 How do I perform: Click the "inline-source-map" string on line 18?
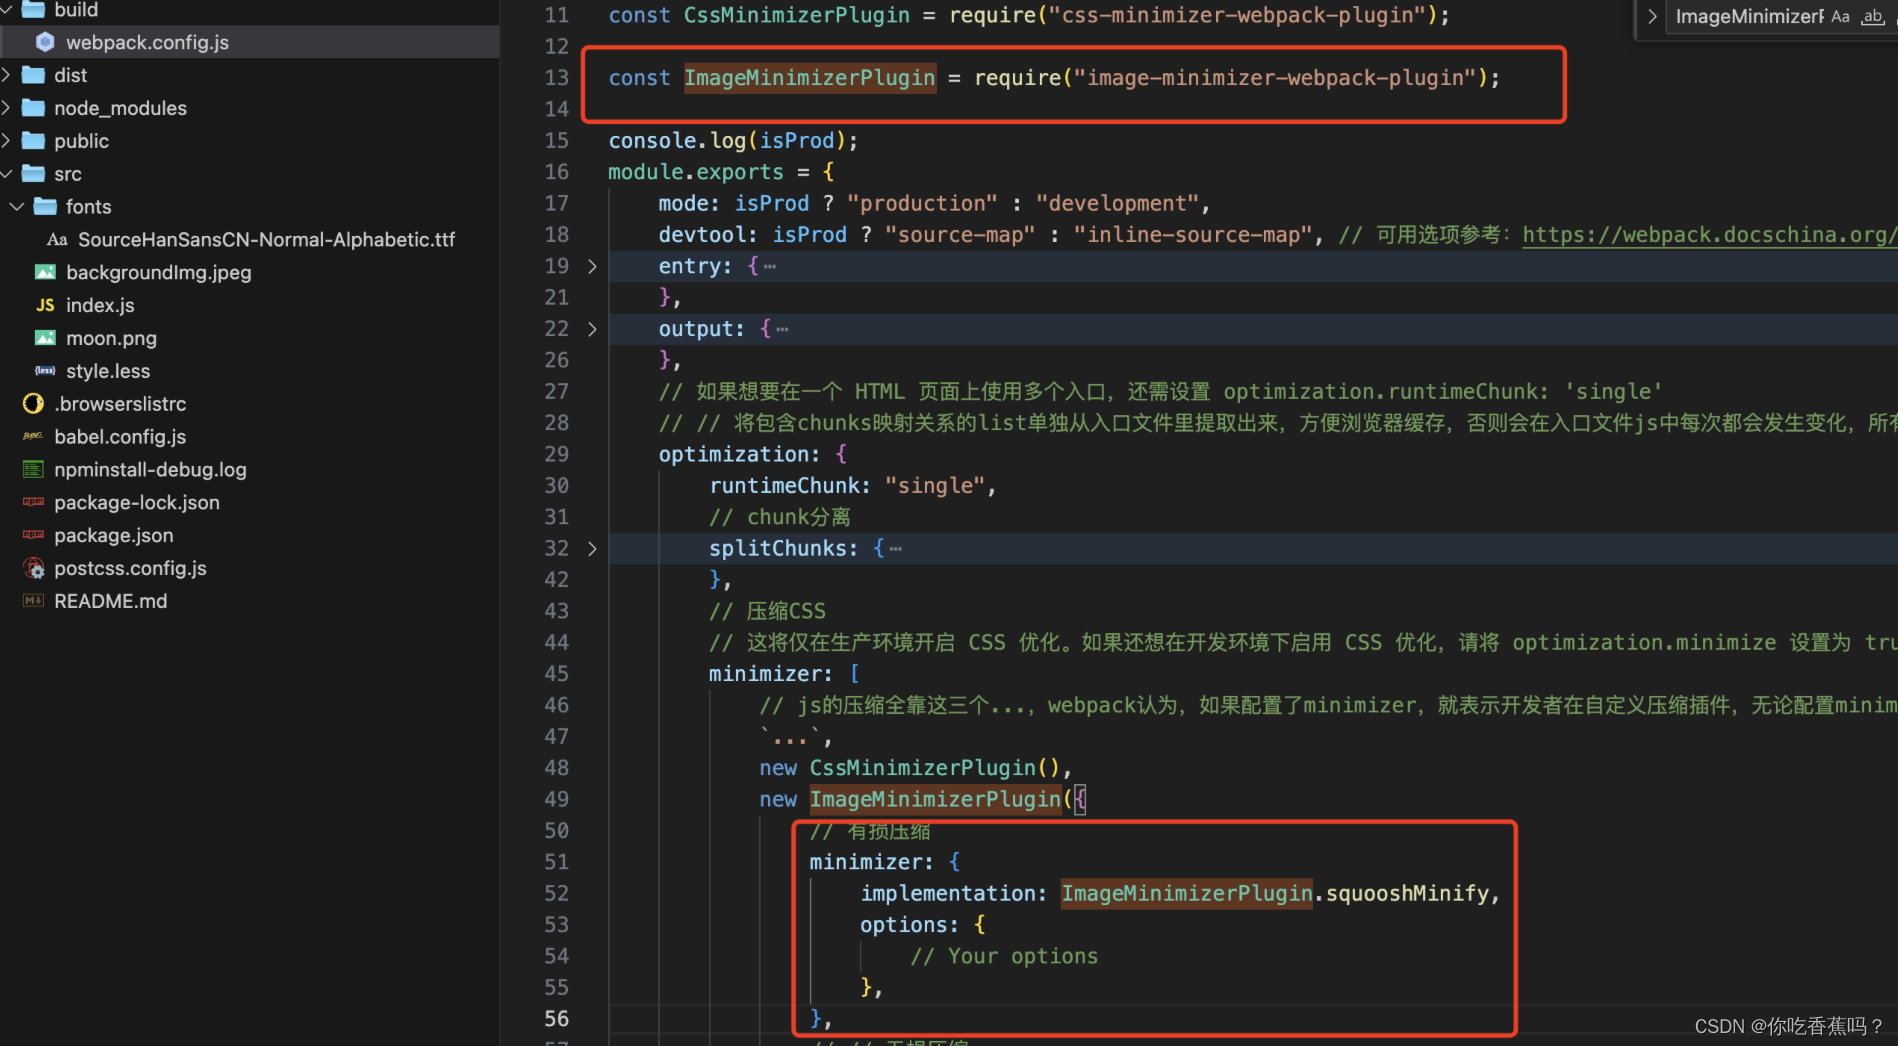(1193, 235)
